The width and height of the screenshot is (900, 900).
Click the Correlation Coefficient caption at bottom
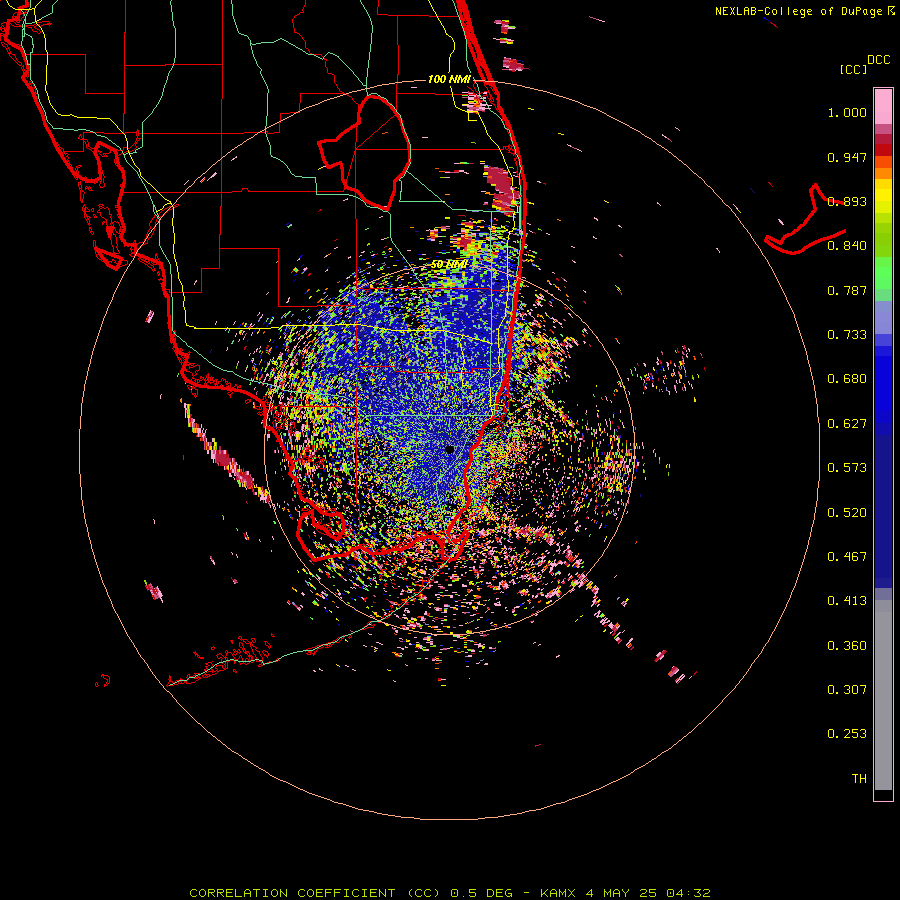(450, 893)
